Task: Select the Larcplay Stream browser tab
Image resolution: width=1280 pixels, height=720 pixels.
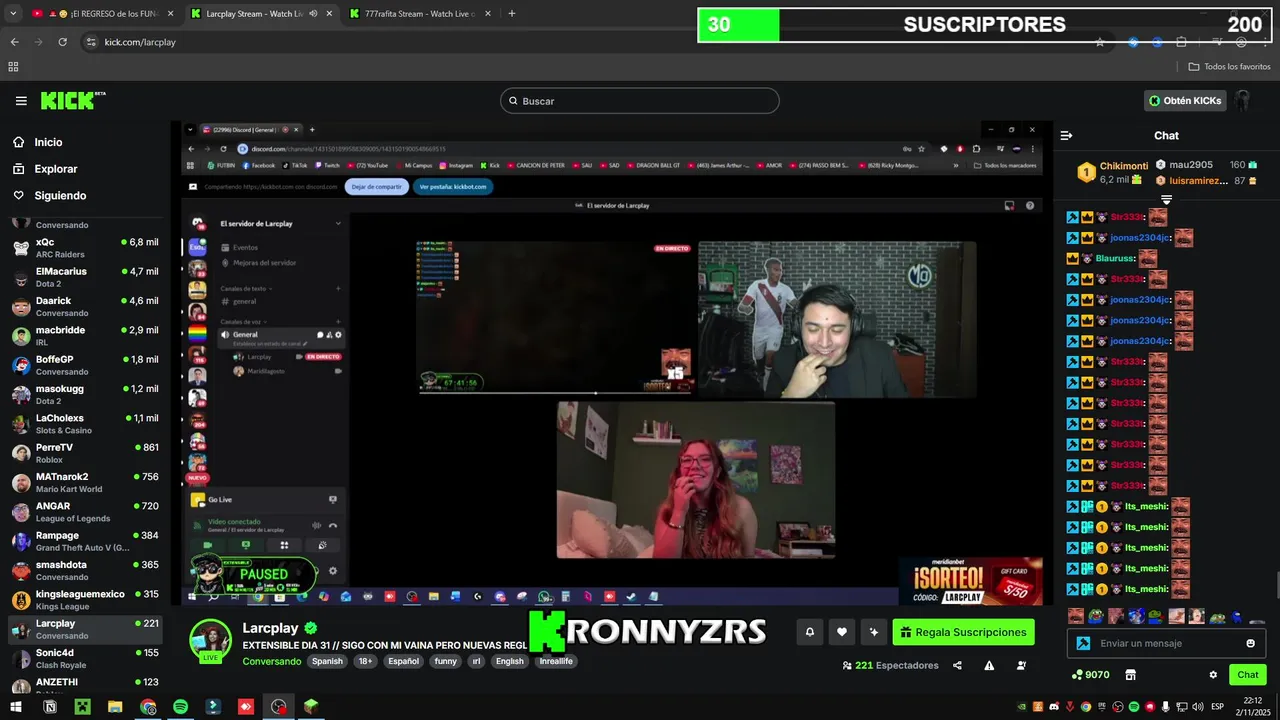Action: coord(260,14)
